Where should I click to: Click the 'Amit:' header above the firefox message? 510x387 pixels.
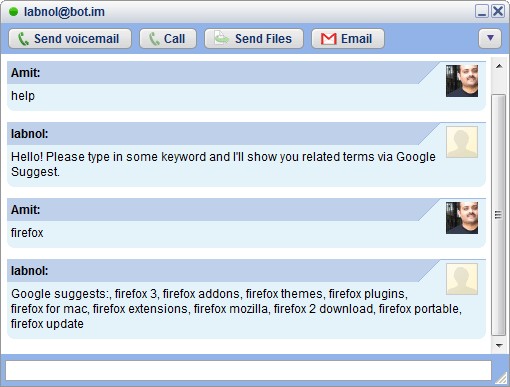click(25, 210)
